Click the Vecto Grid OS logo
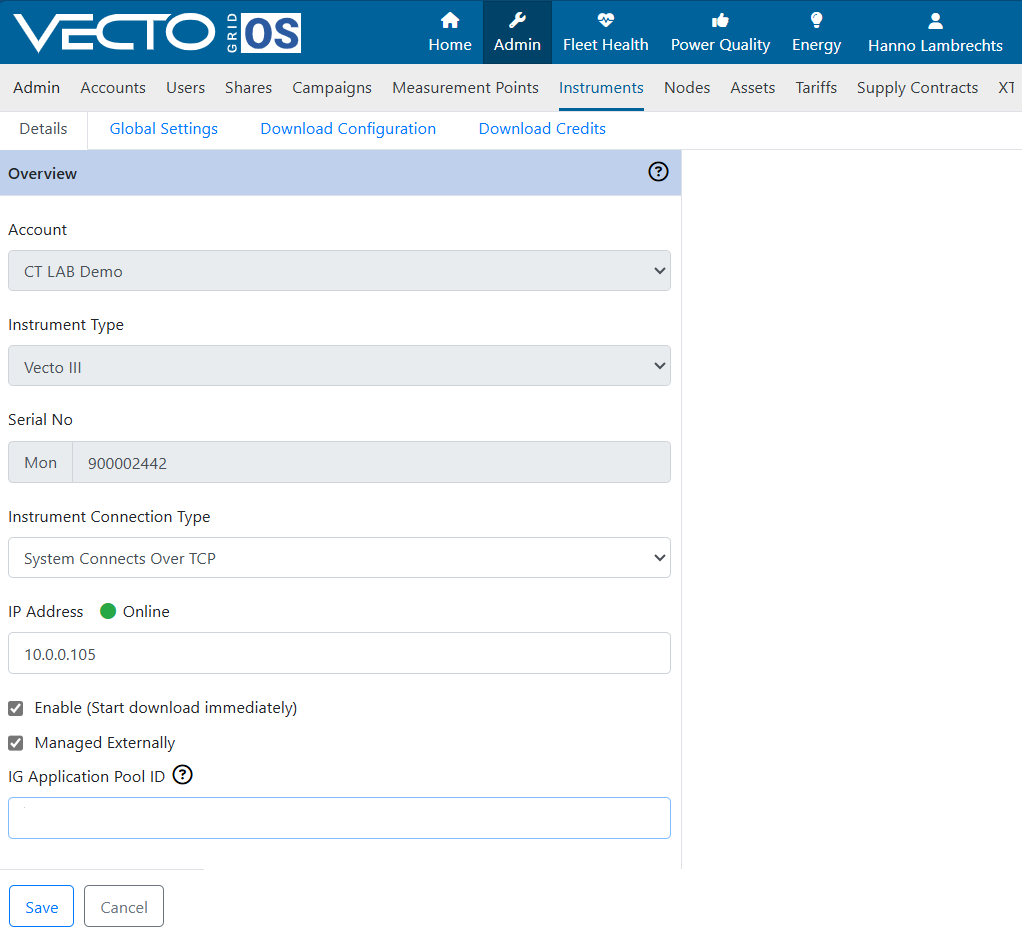This screenshot has height=936, width=1022. coord(157,32)
